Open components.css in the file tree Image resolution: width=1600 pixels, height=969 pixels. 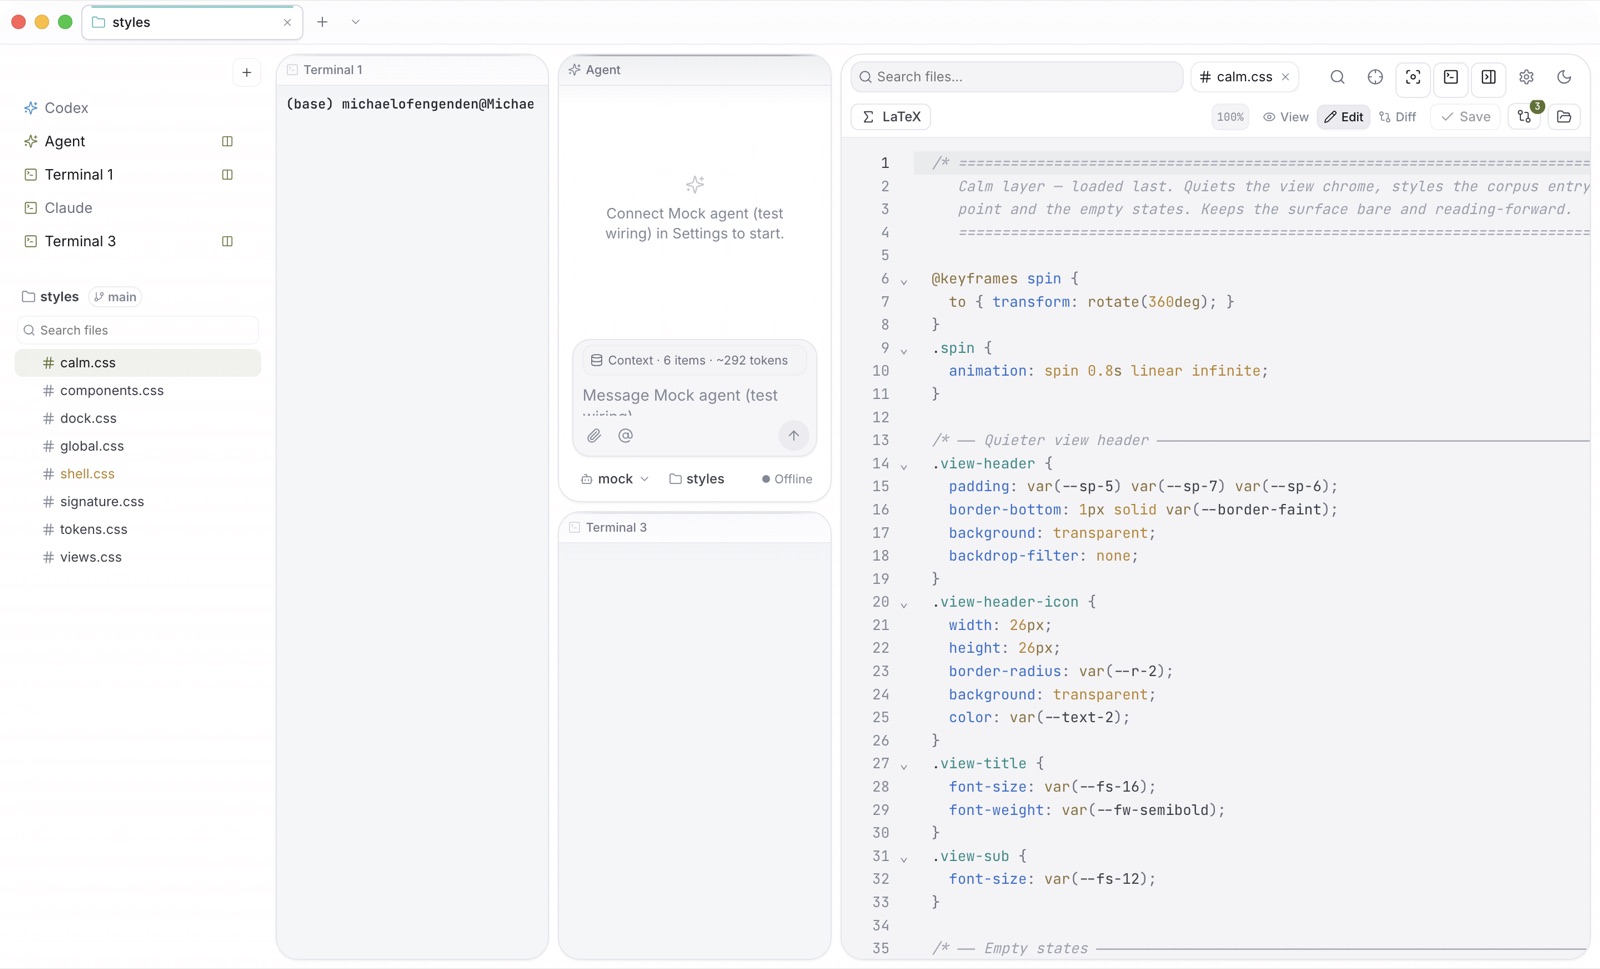(138, 391)
